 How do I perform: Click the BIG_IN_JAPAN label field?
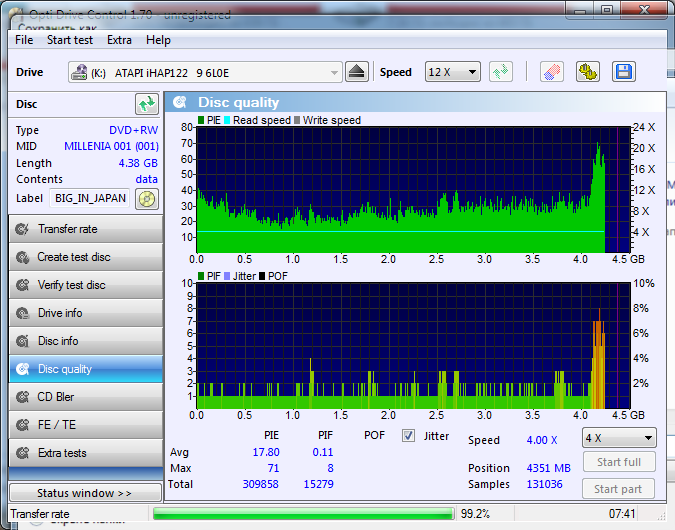[x=91, y=198]
